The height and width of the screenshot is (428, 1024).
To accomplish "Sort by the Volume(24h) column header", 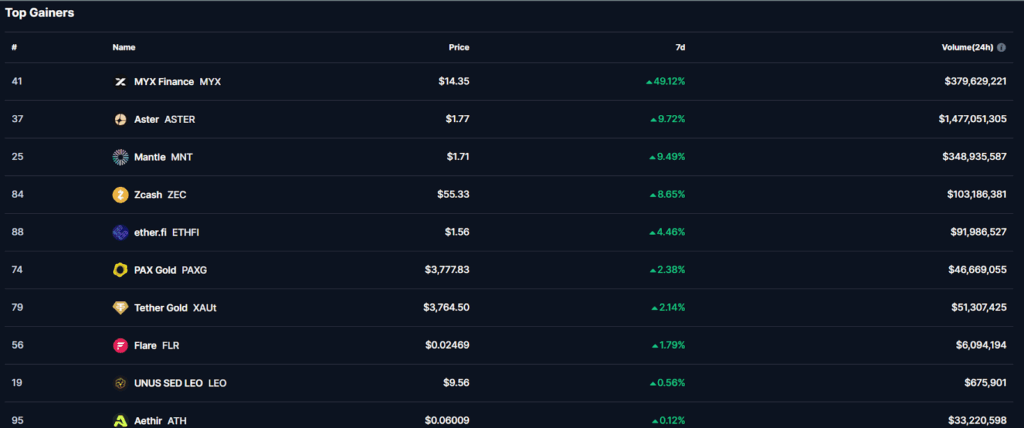I will (966, 47).
